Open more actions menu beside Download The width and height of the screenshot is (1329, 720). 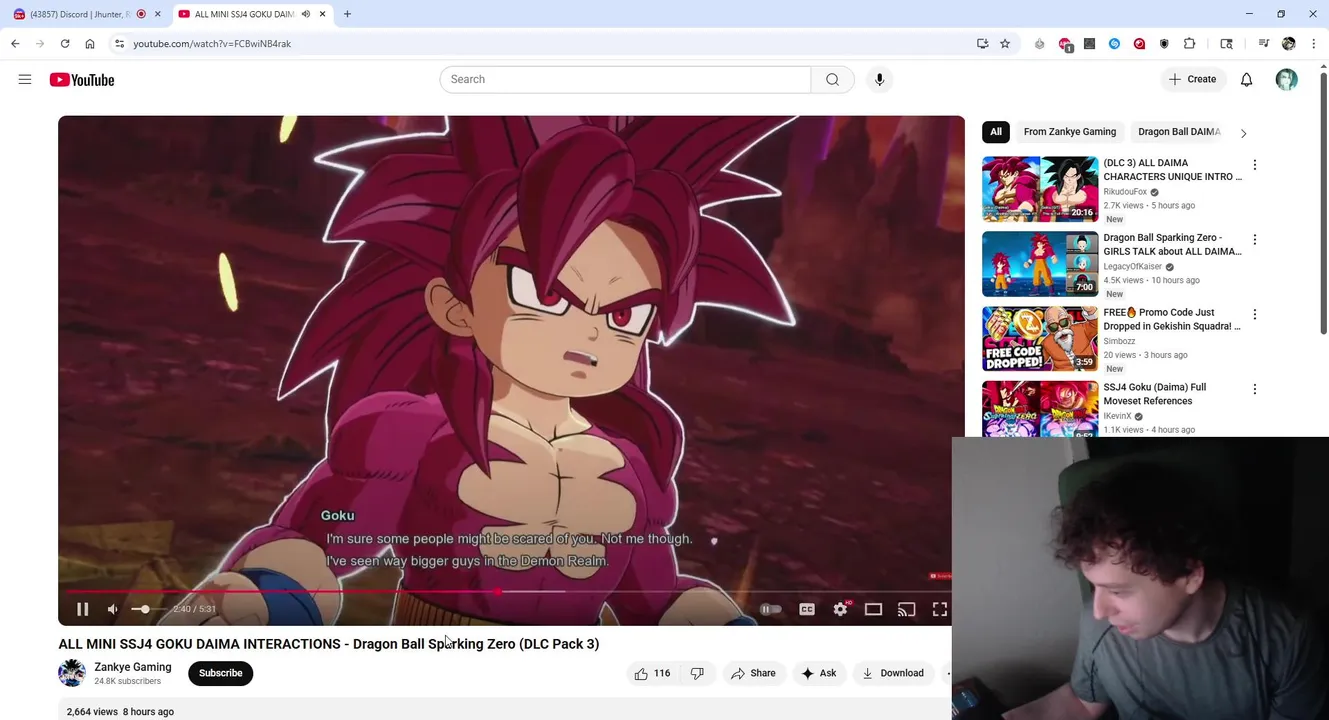[948, 673]
